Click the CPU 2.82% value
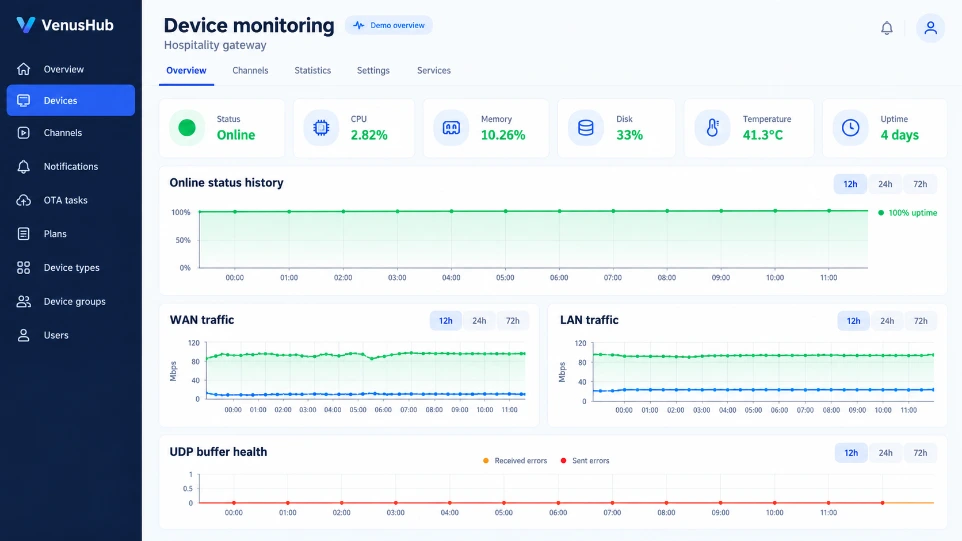This screenshot has height=541, width=962. click(369, 135)
